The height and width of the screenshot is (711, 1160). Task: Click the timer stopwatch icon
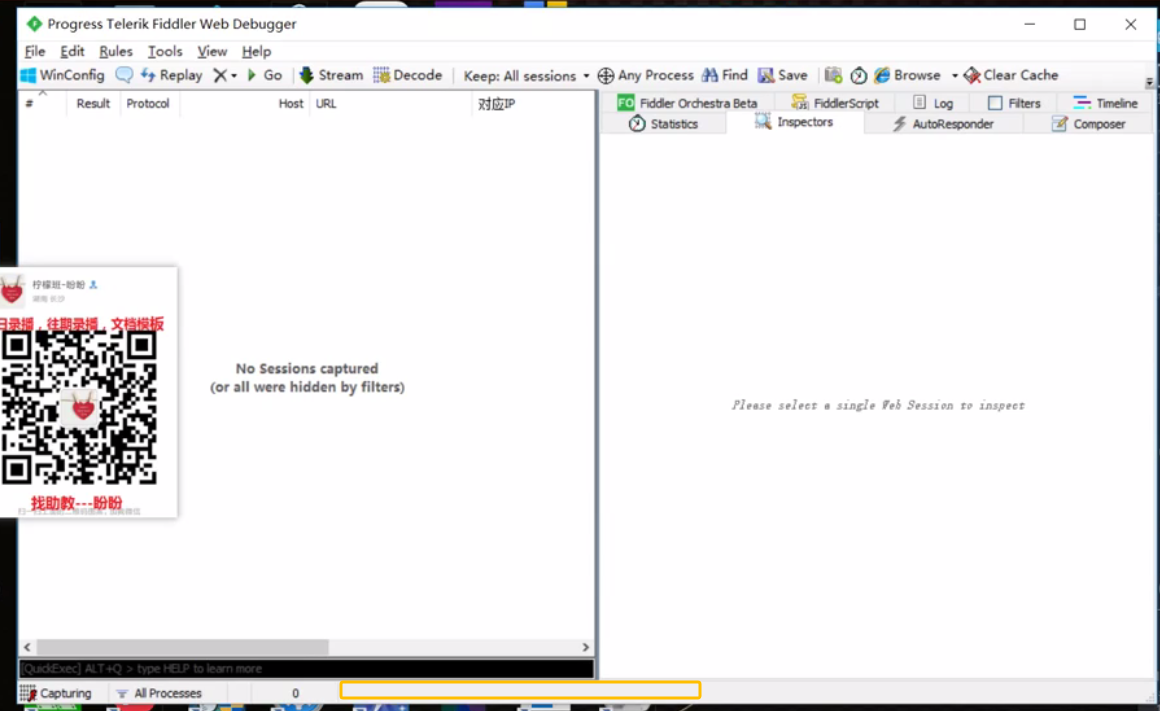tap(858, 75)
